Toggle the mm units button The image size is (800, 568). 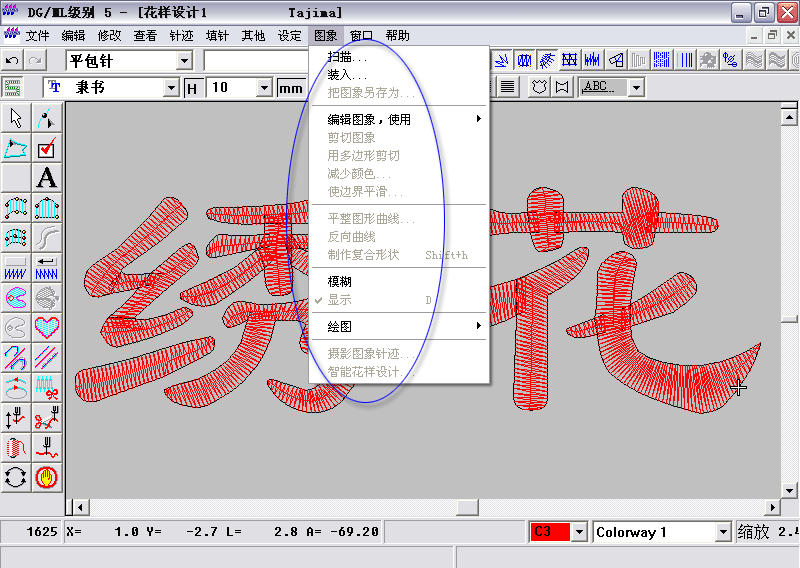click(x=291, y=88)
